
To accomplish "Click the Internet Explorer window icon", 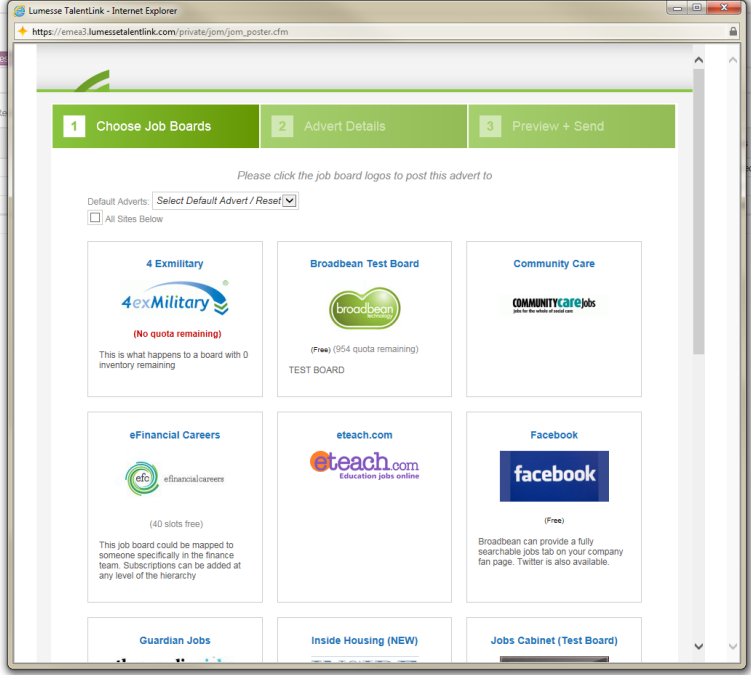I will [20, 11].
